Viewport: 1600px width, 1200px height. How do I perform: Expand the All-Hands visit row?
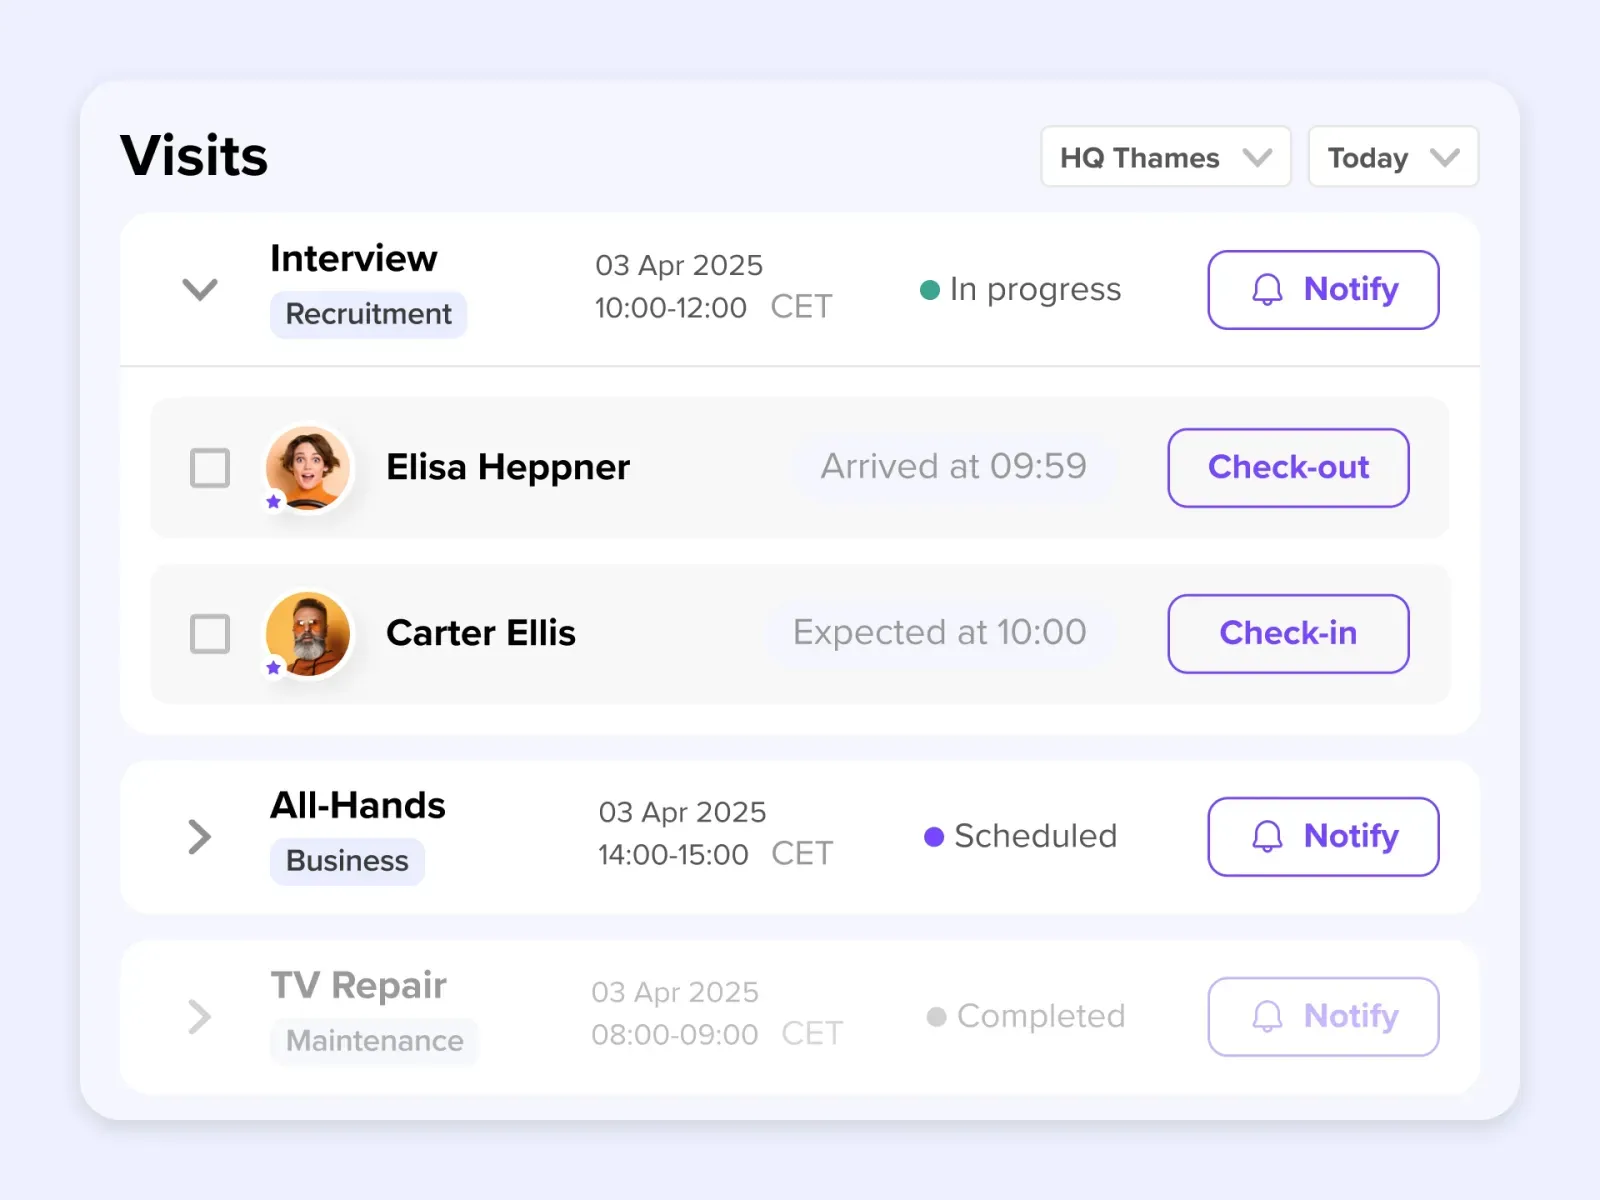click(200, 837)
